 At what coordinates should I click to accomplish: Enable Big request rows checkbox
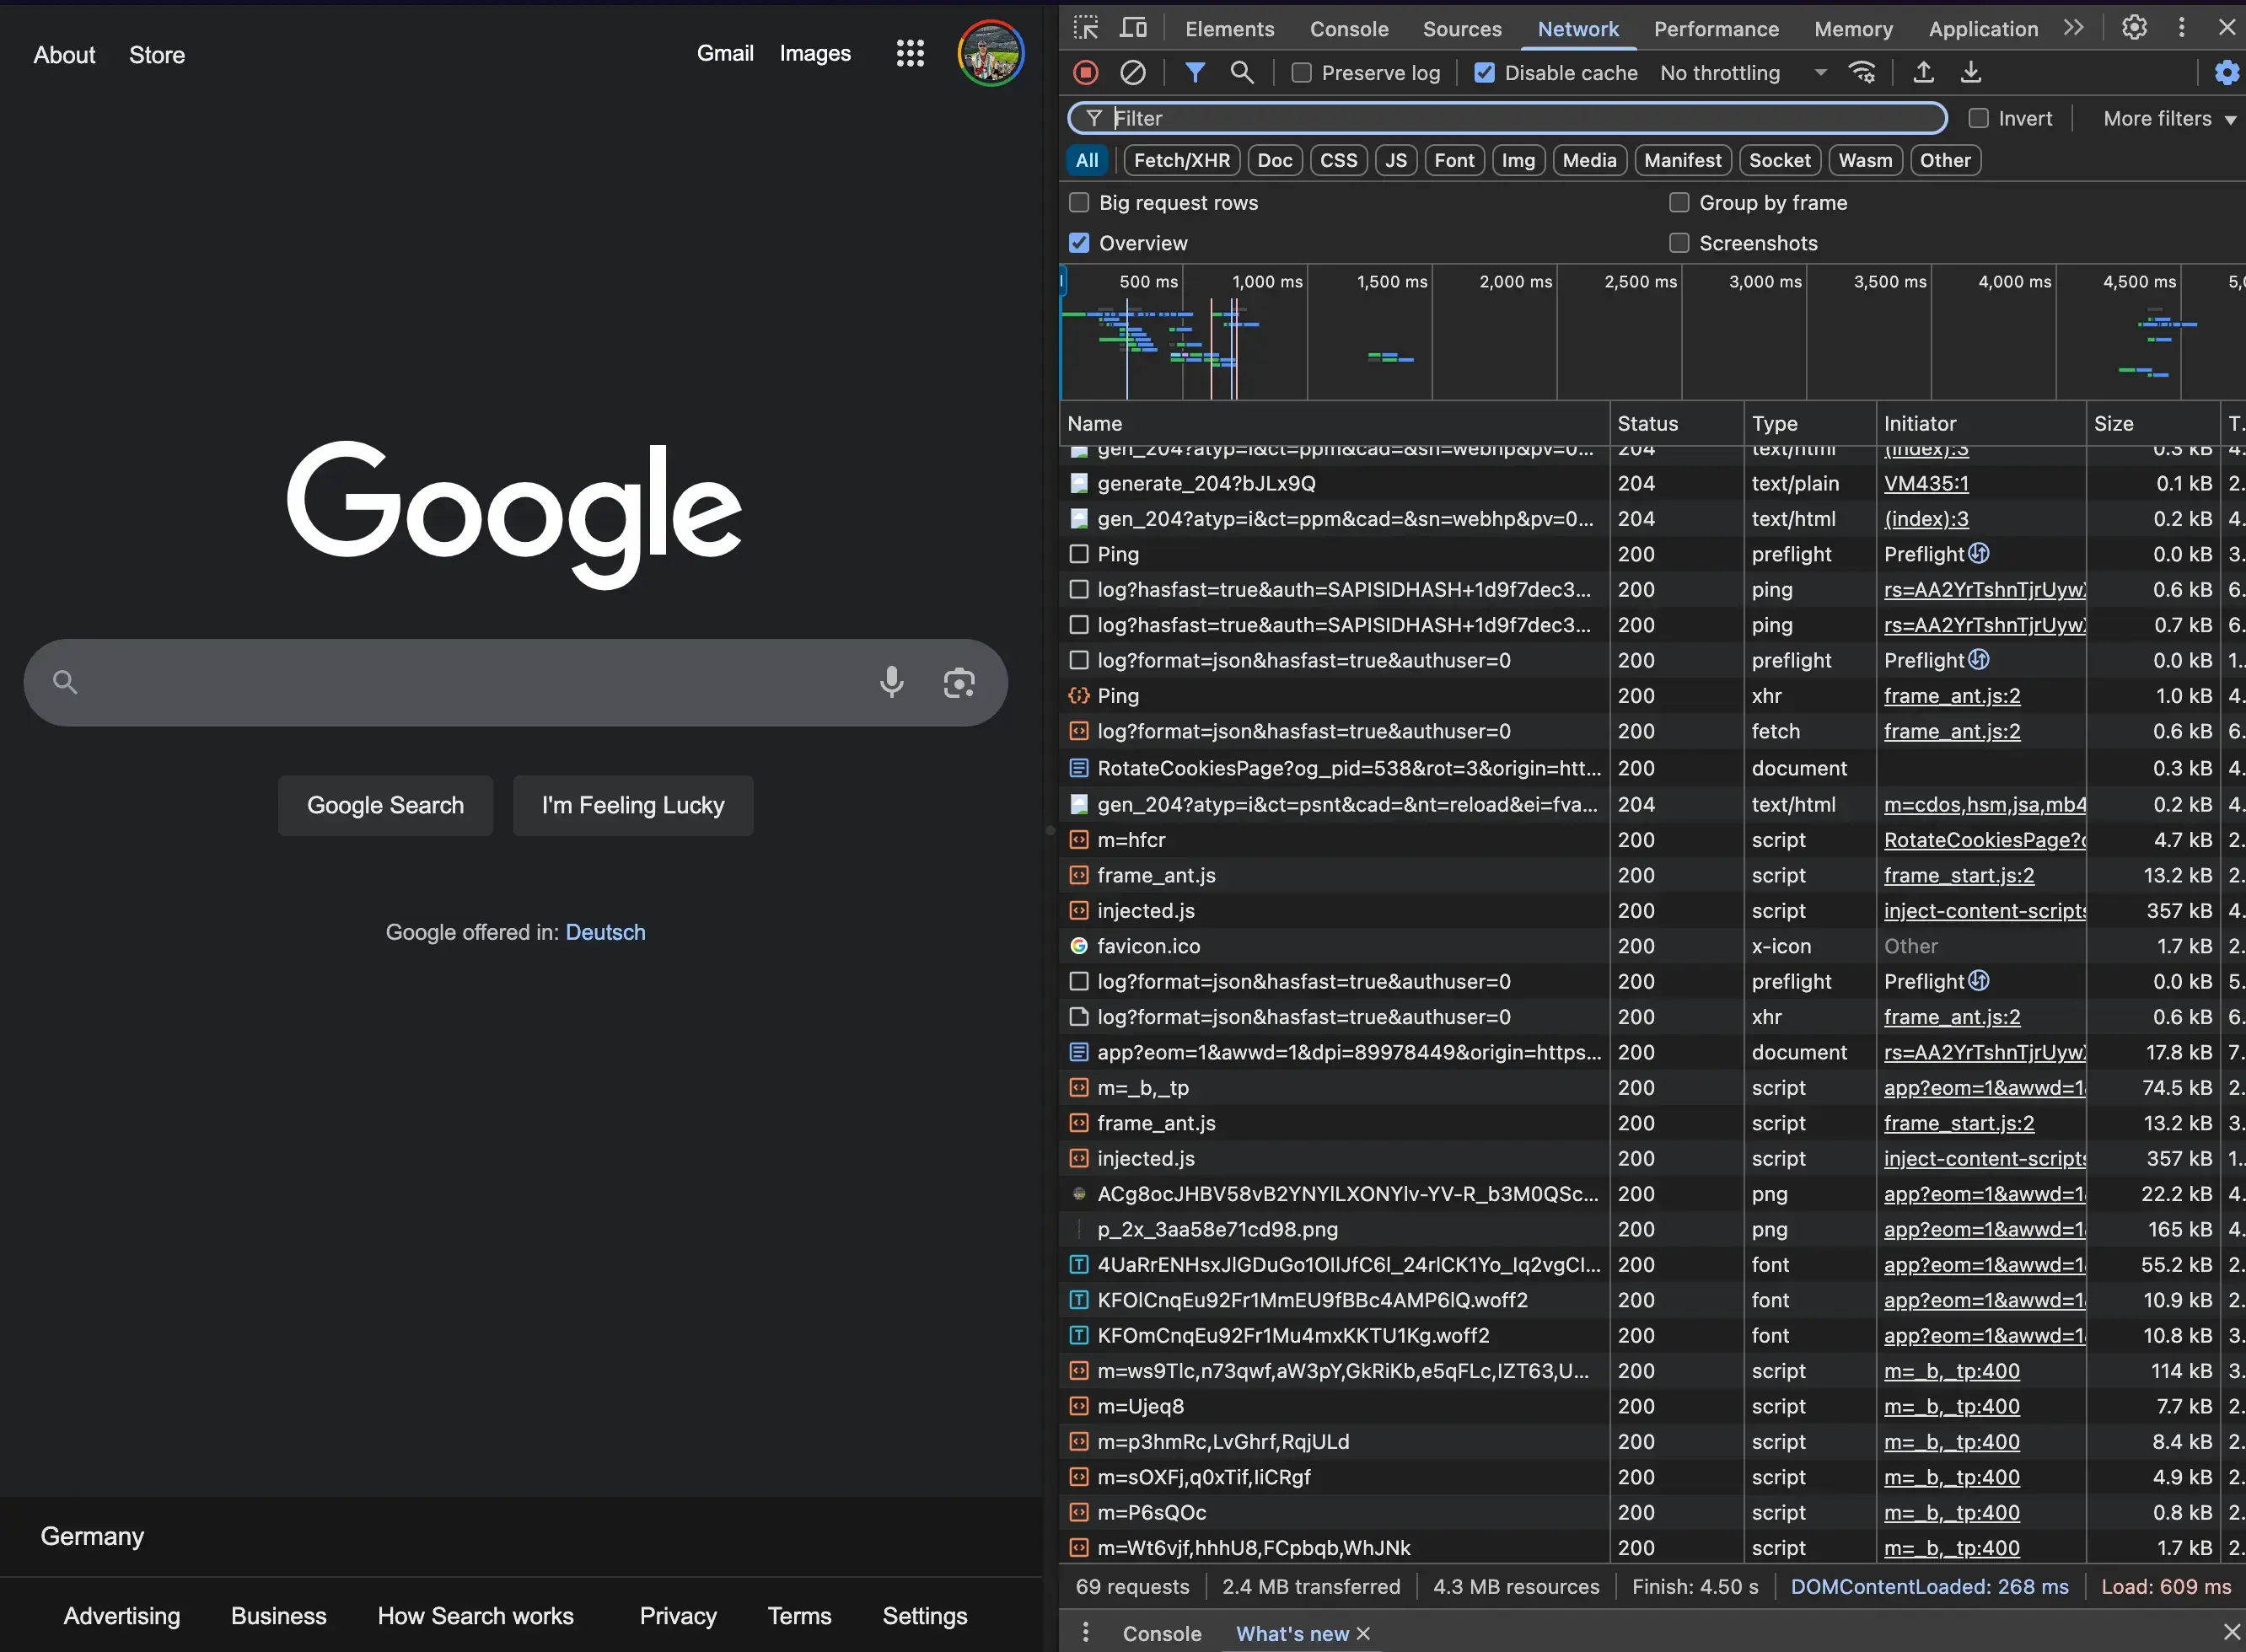coord(1079,202)
